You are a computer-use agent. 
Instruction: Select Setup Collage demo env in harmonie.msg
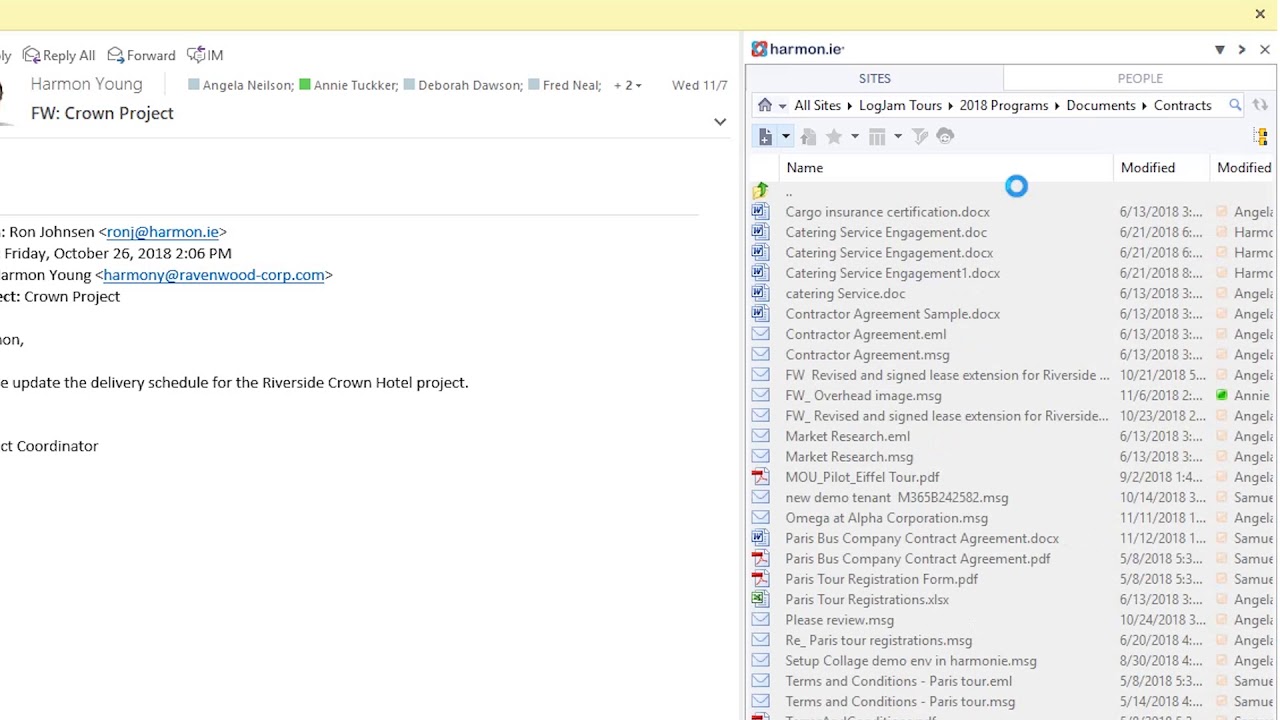910,661
